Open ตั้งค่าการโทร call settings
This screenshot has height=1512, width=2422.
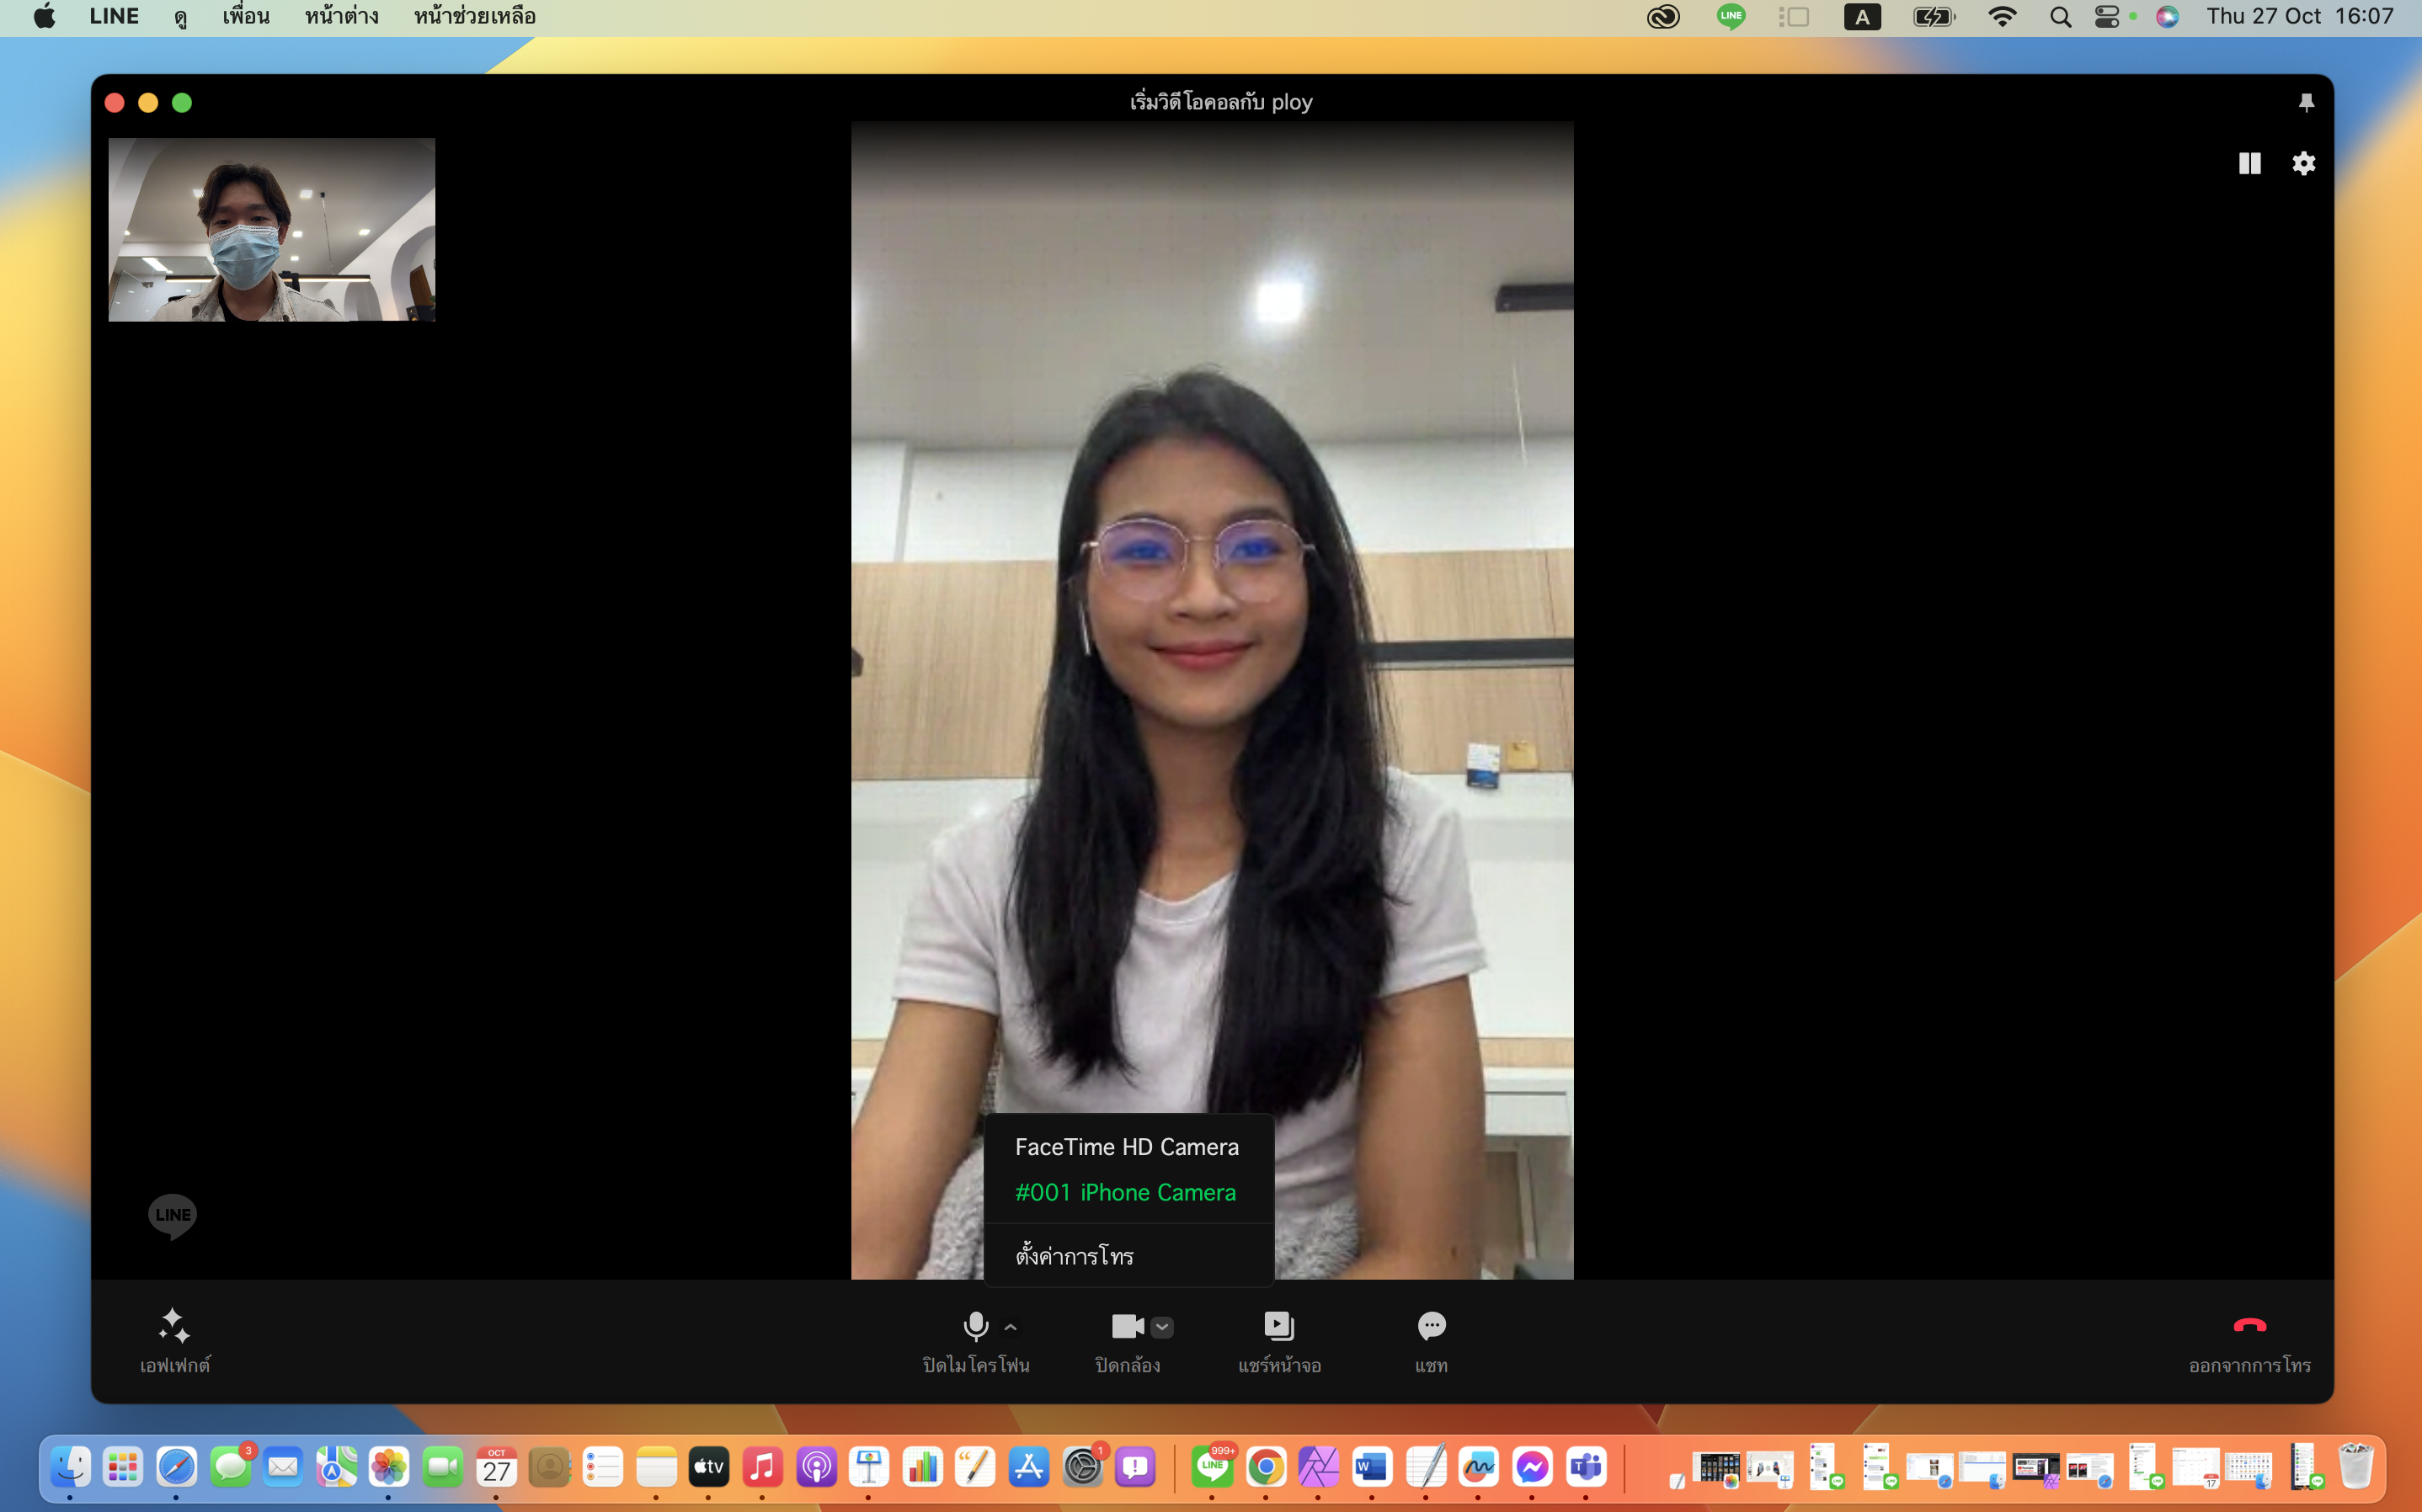tap(1074, 1256)
